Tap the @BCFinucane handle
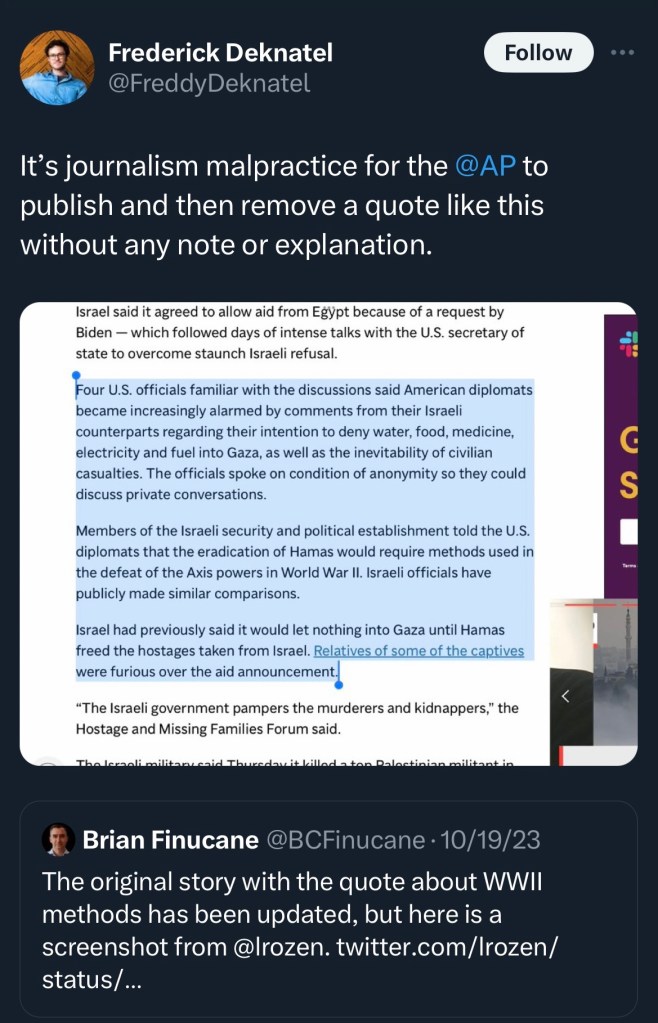The image size is (658, 1023). click(345, 840)
